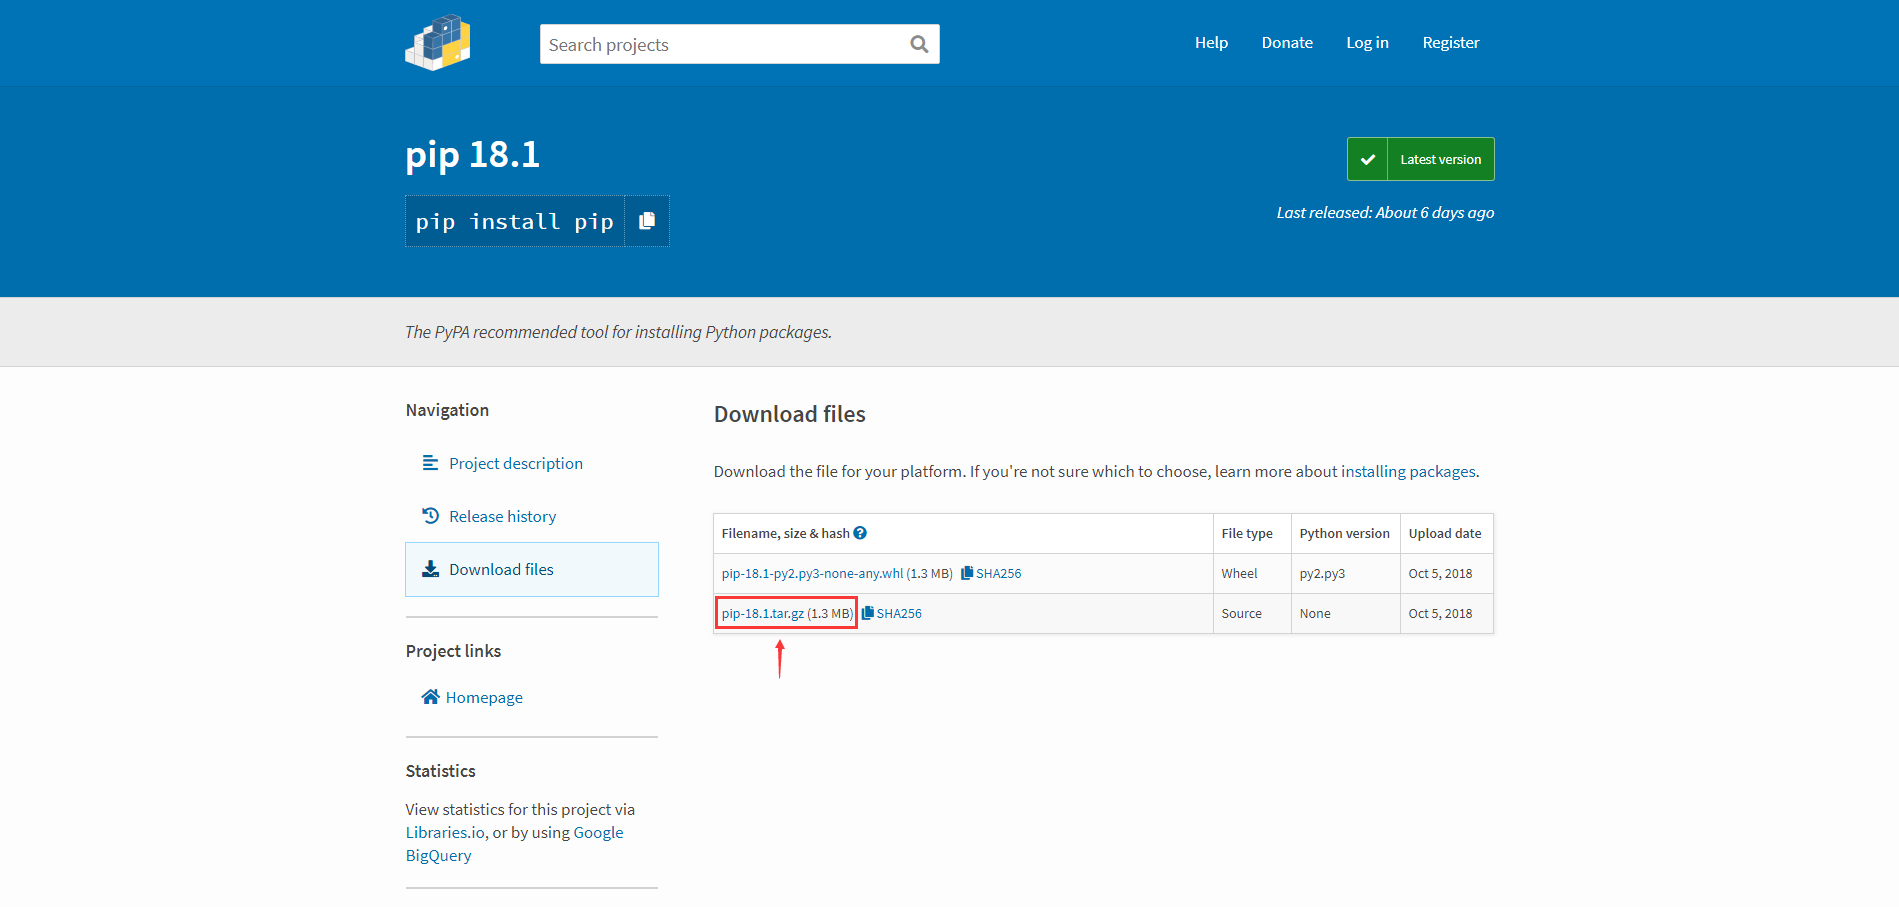Screen dimensions: 1899x907
Task: Click the Release history clock icon
Action: tap(430, 516)
